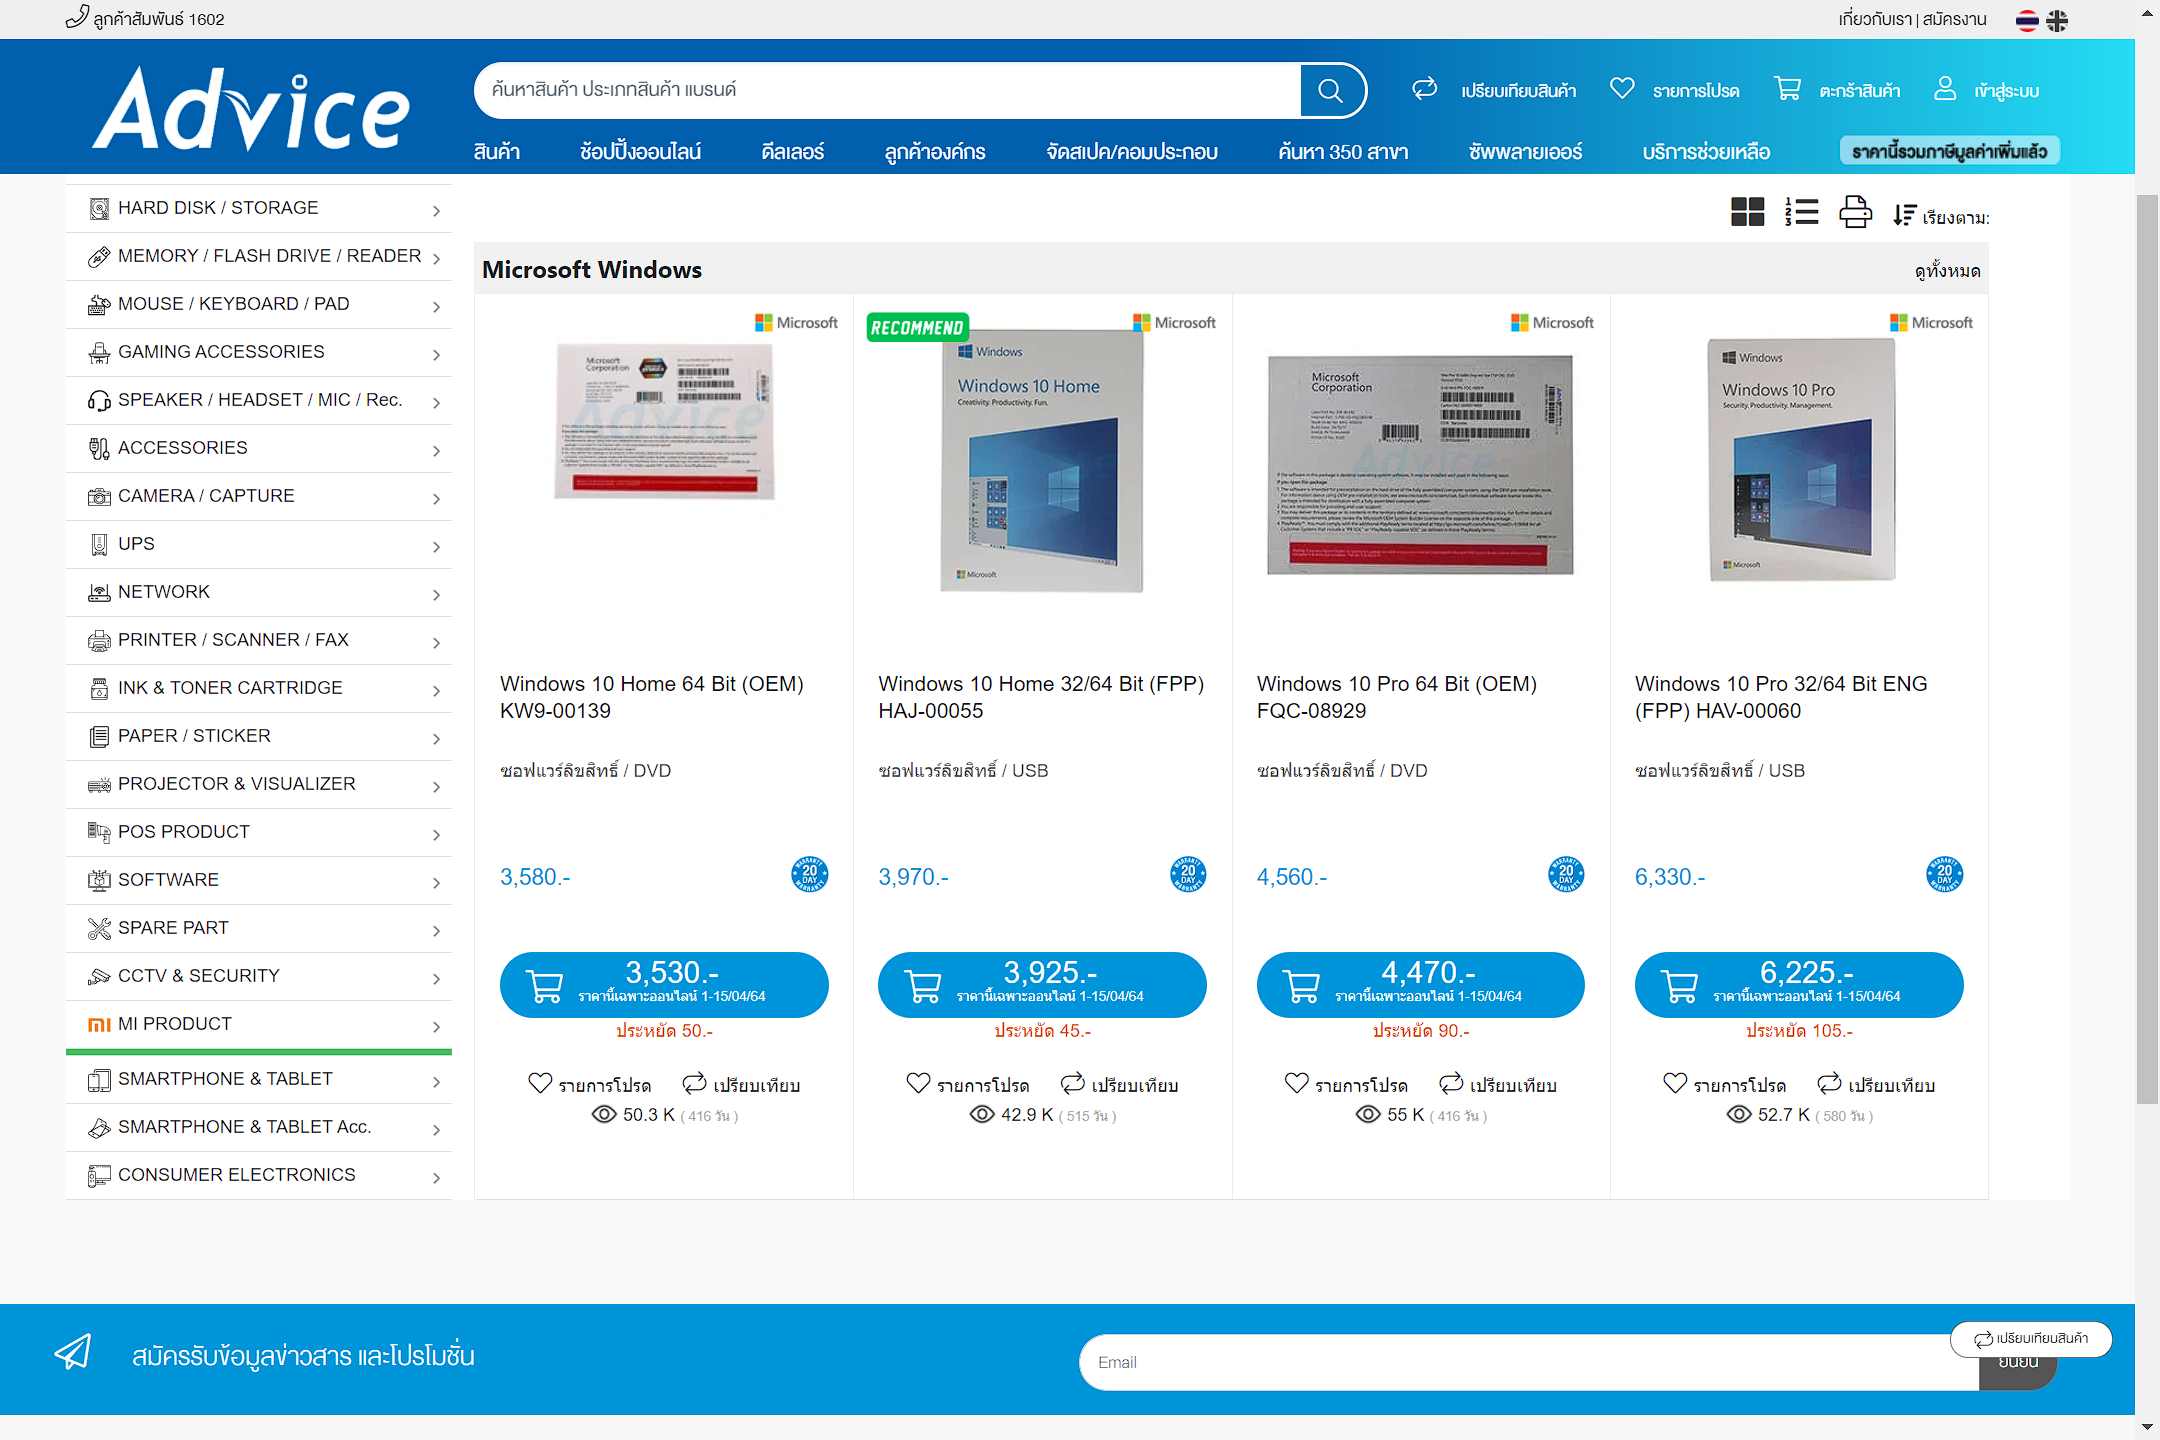
Task: Favorite the Windows 10 Home FPP product
Action: (967, 1085)
